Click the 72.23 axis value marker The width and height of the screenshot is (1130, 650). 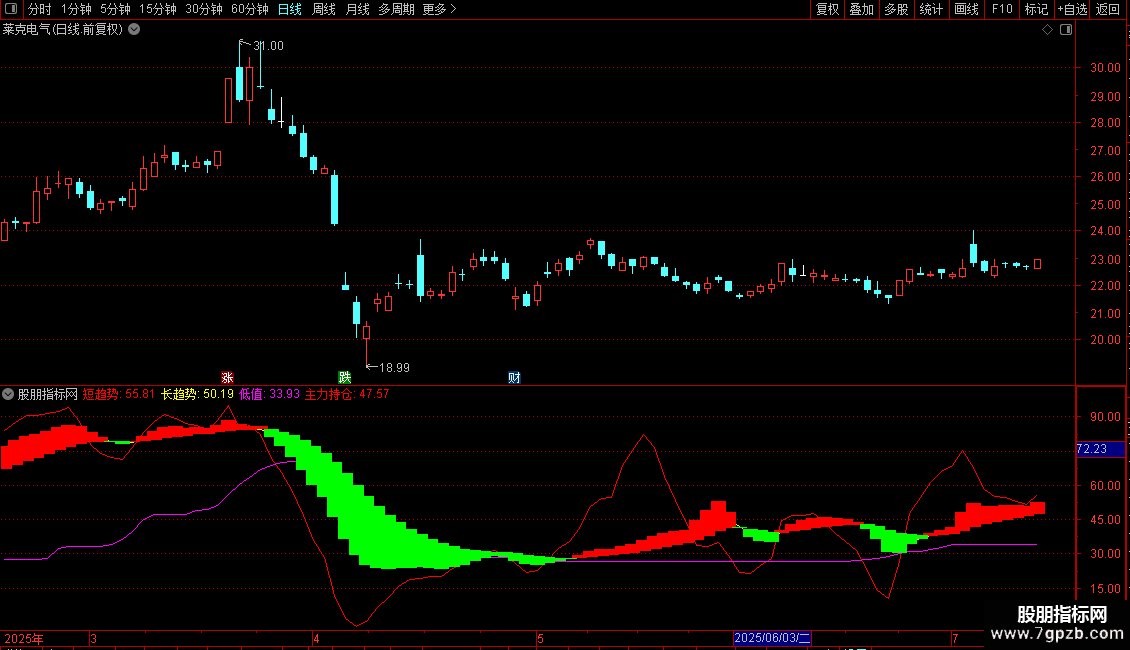click(x=1100, y=449)
